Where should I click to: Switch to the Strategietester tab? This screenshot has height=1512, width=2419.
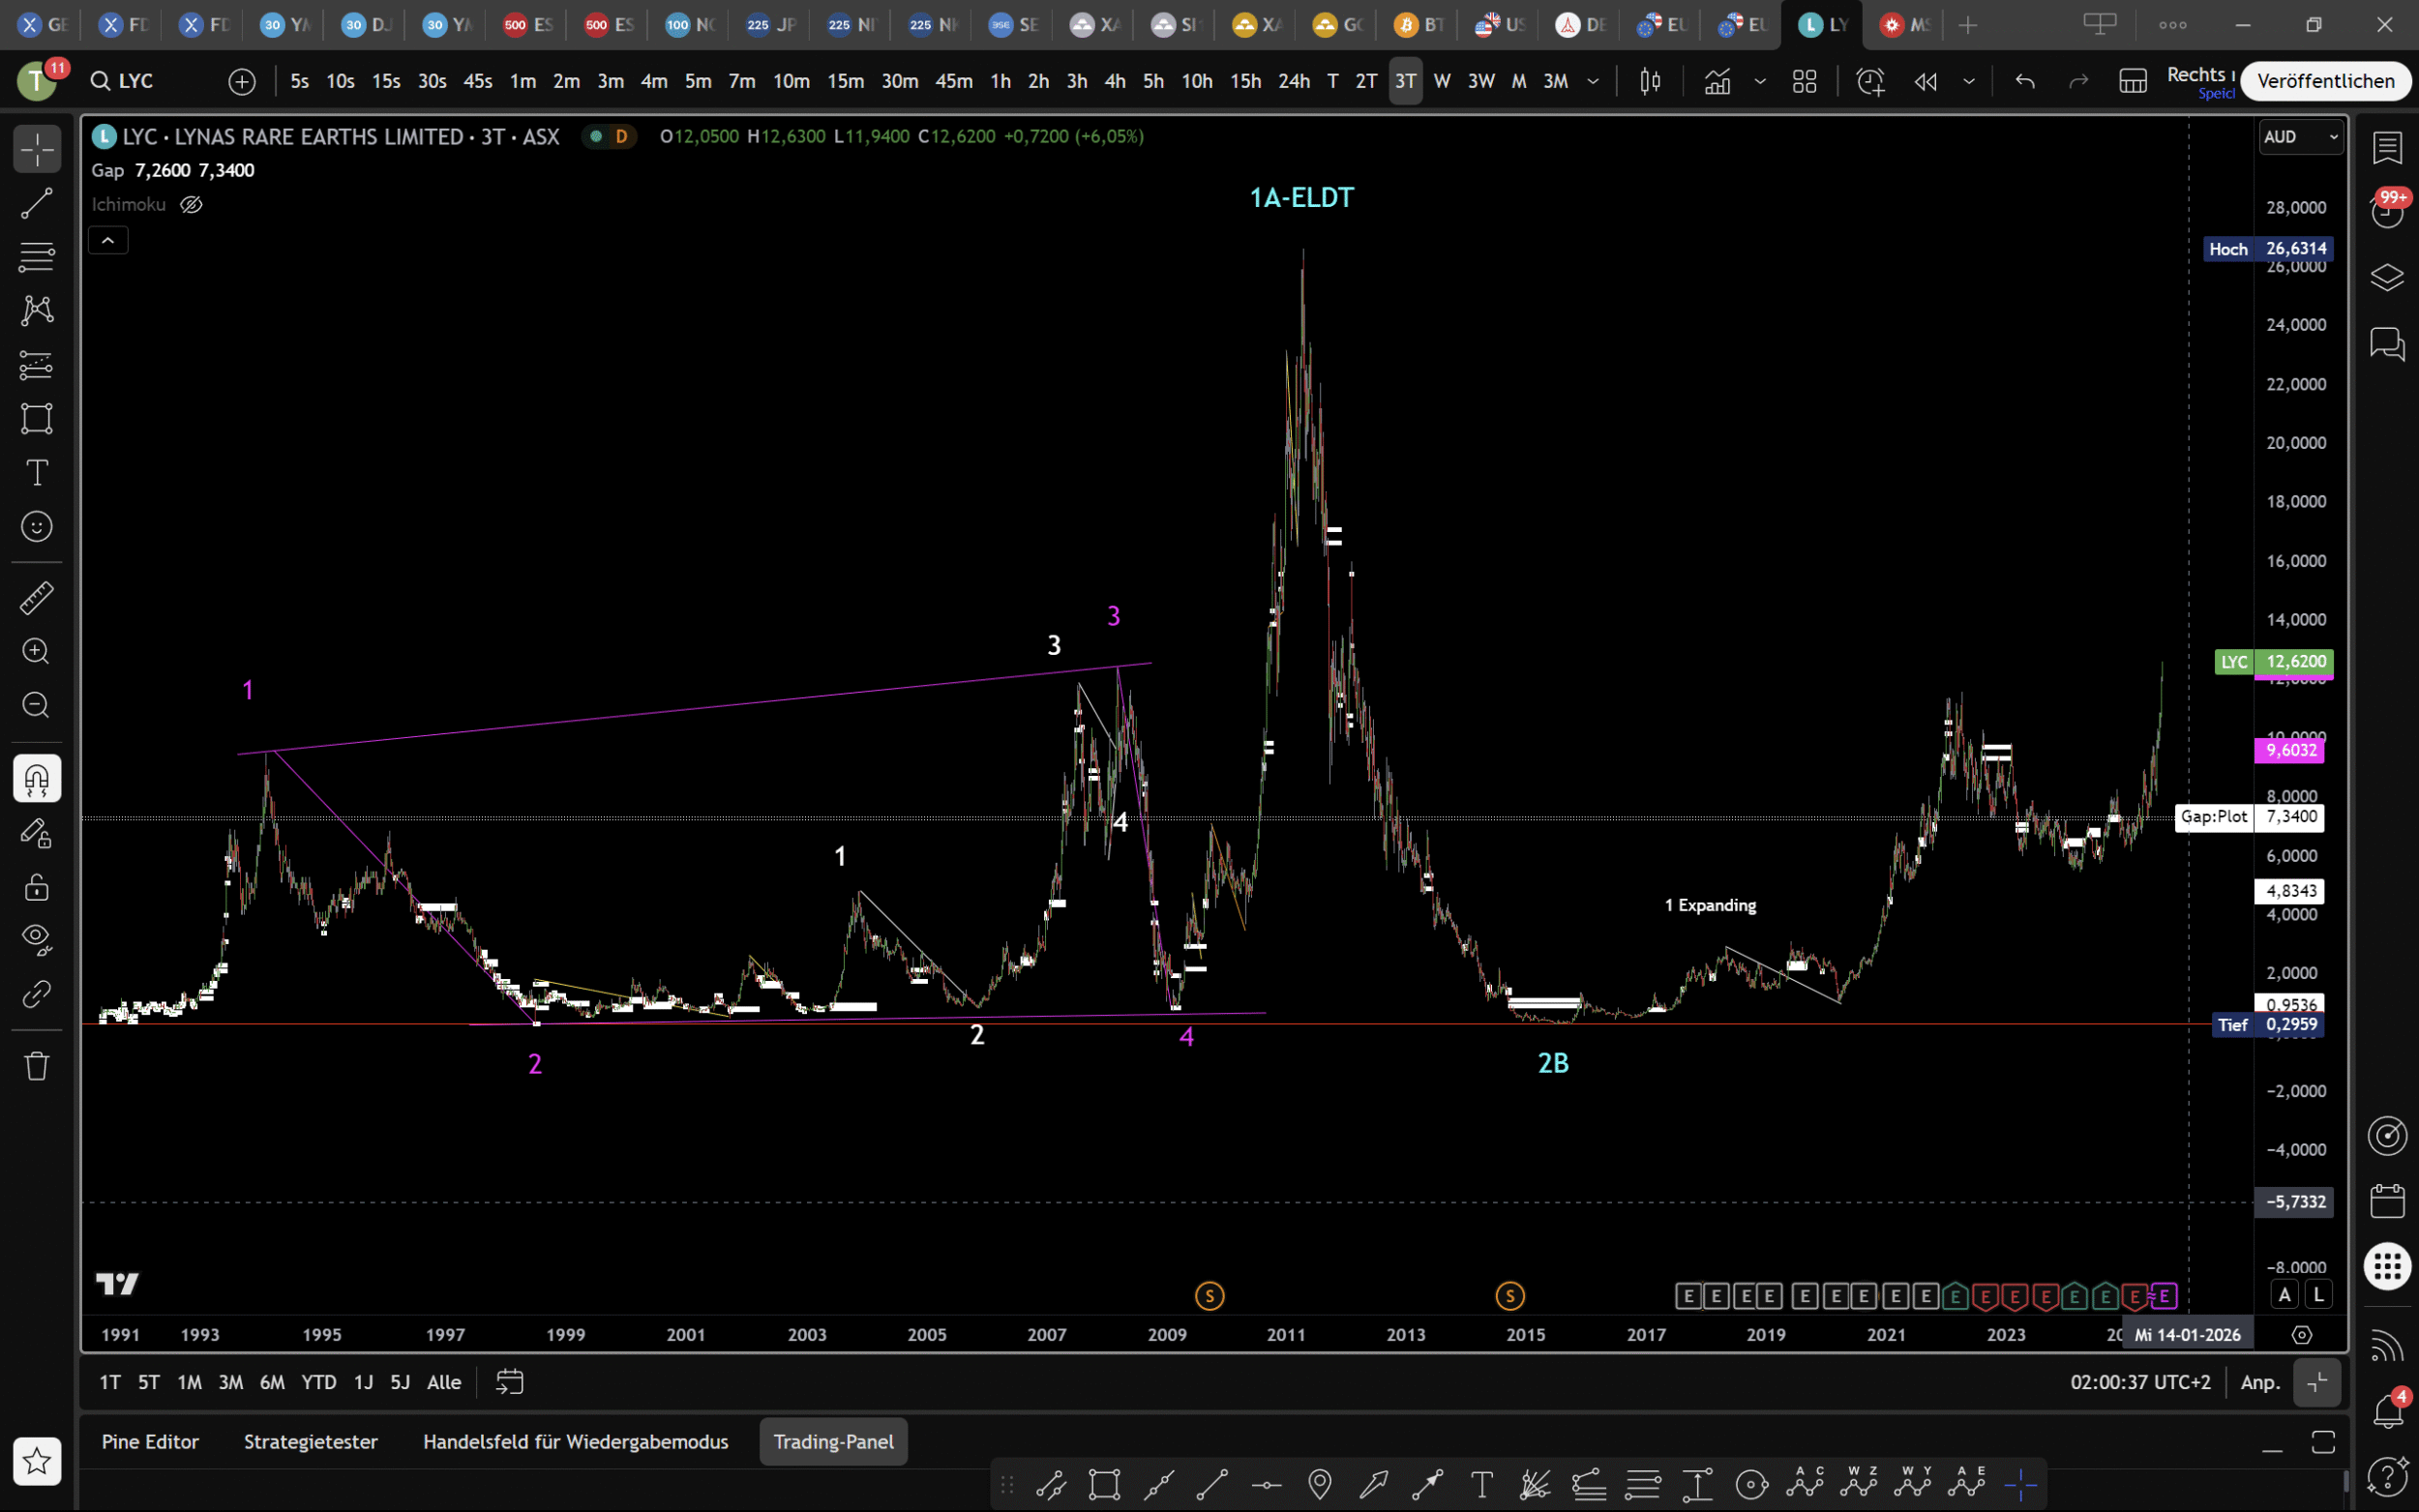pyautogui.click(x=310, y=1441)
